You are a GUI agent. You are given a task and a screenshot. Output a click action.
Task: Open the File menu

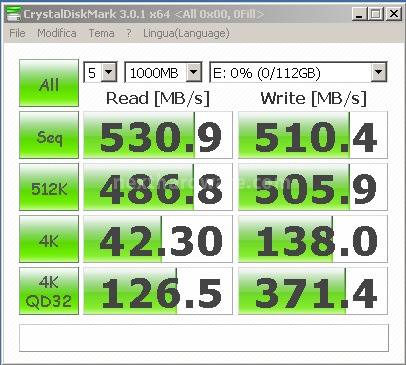click(17, 33)
